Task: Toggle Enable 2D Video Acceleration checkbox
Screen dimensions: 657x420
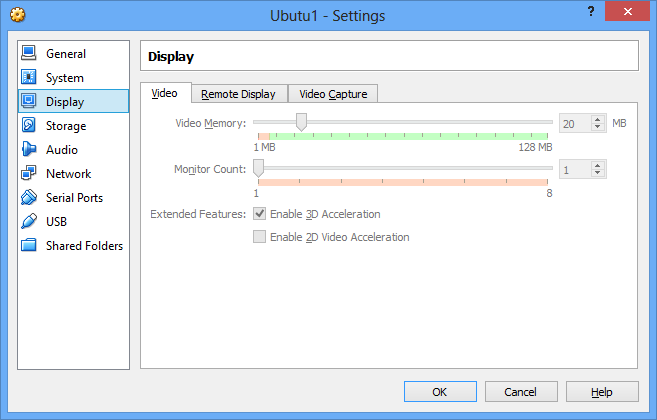Action: tap(260, 237)
